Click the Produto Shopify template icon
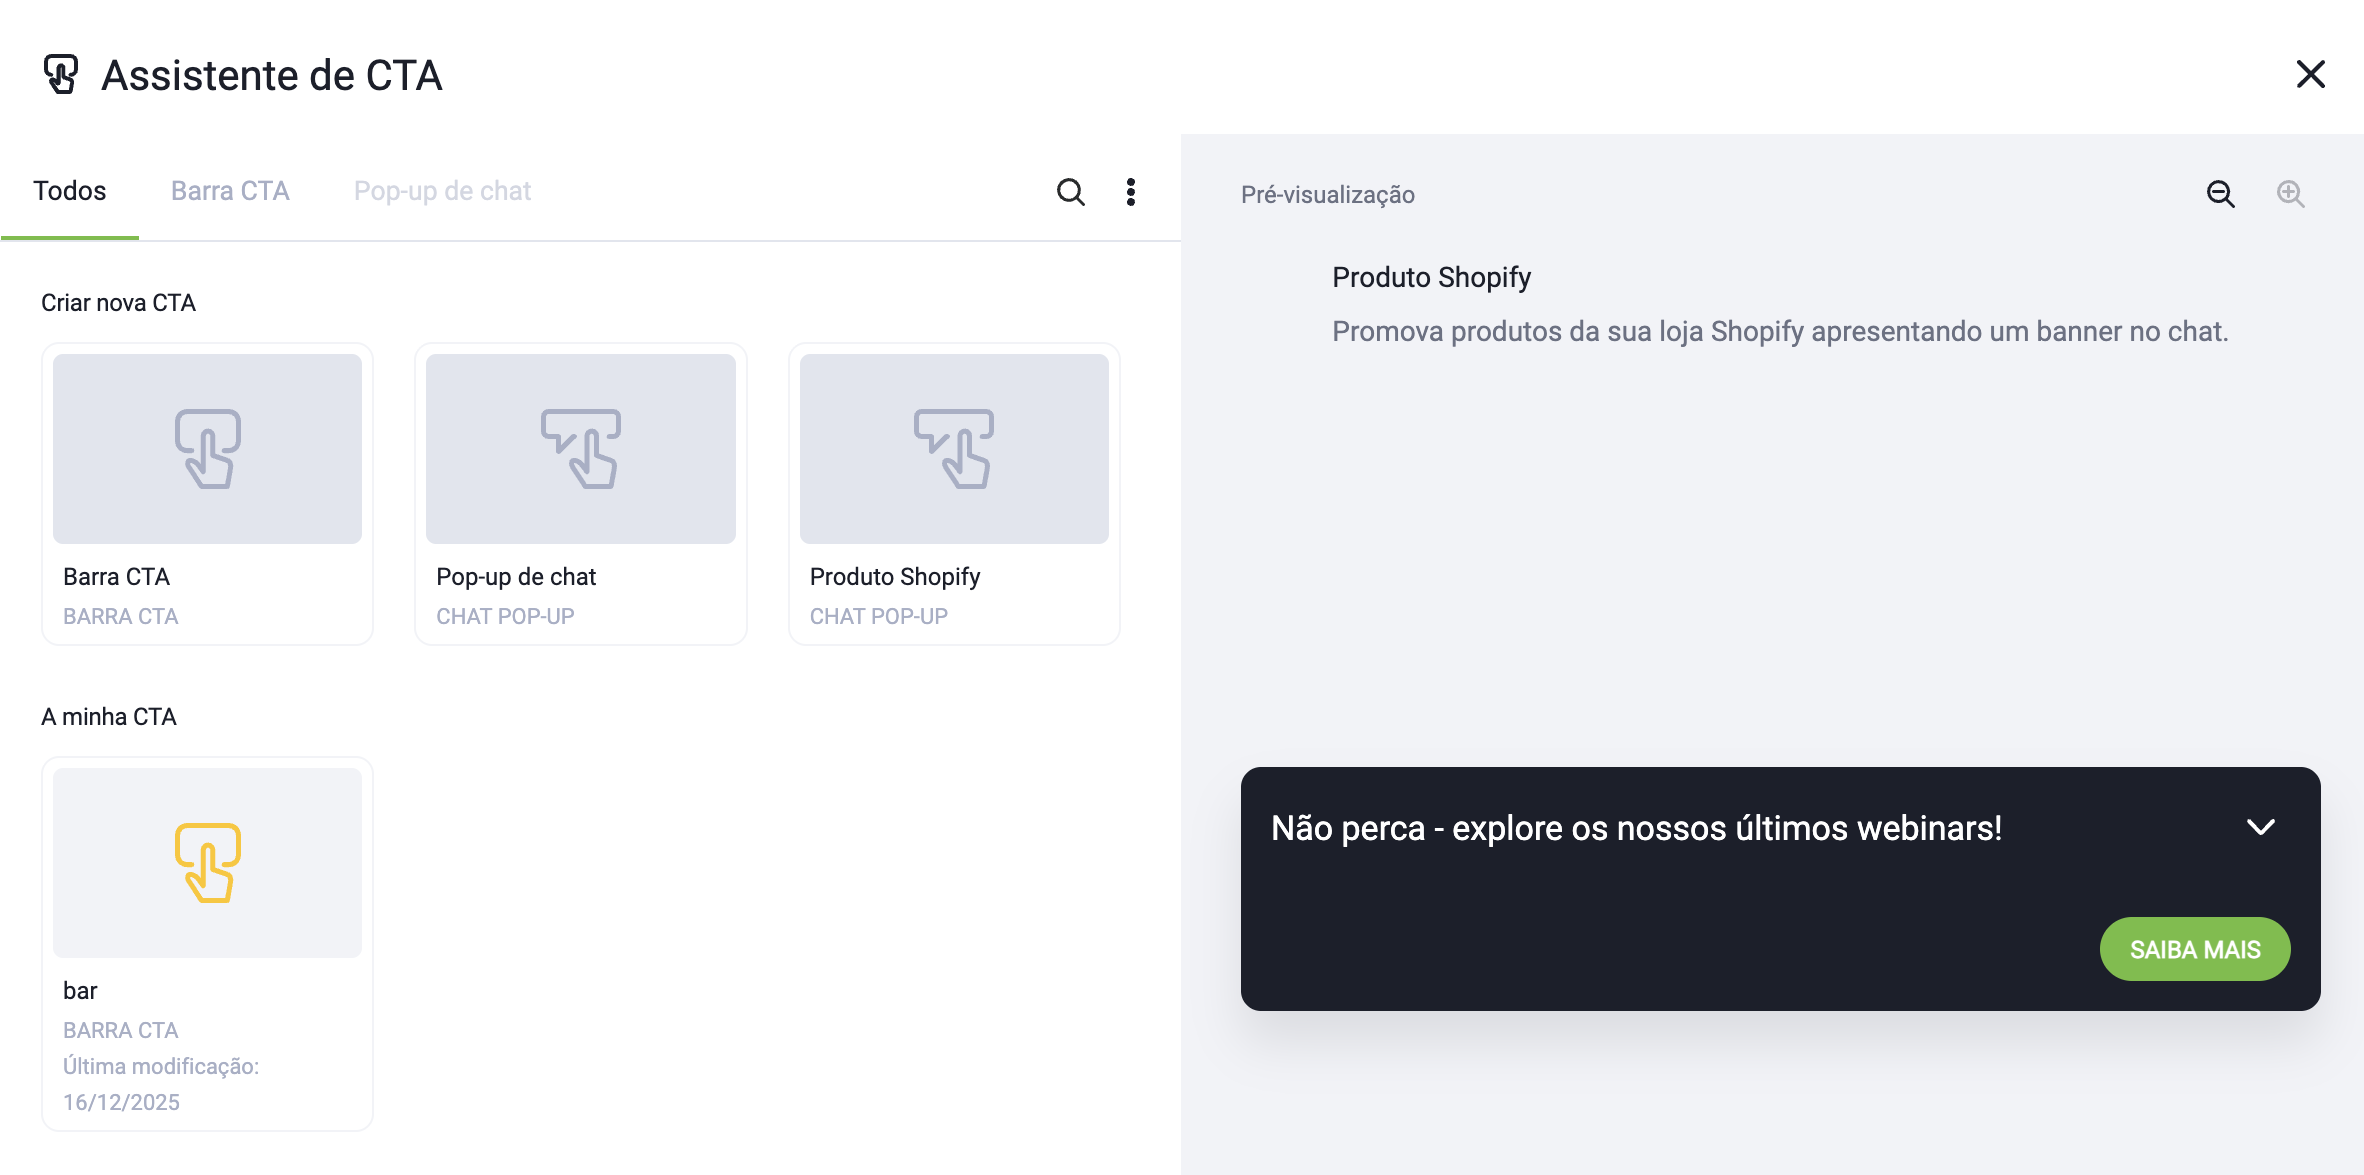Image resolution: width=2364 pixels, height=1175 pixels. click(x=954, y=449)
